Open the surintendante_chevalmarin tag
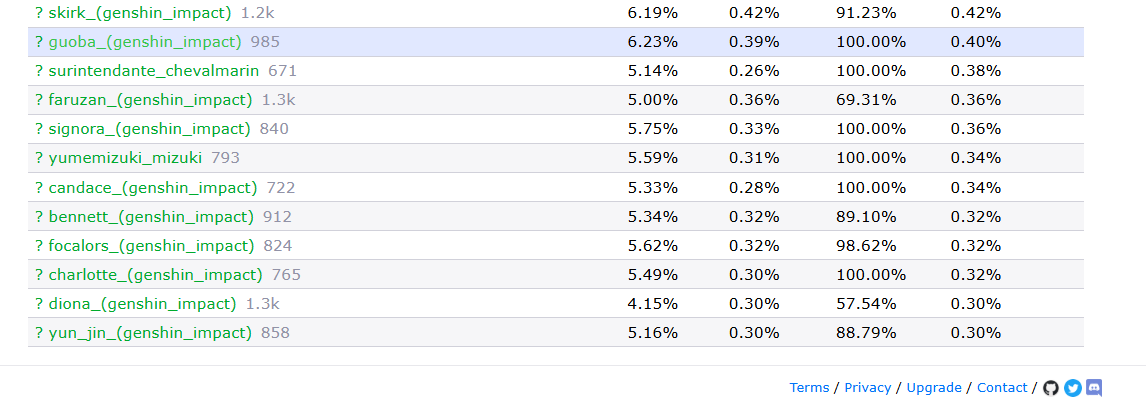The height and width of the screenshot is (402, 1146). tap(153, 71)
